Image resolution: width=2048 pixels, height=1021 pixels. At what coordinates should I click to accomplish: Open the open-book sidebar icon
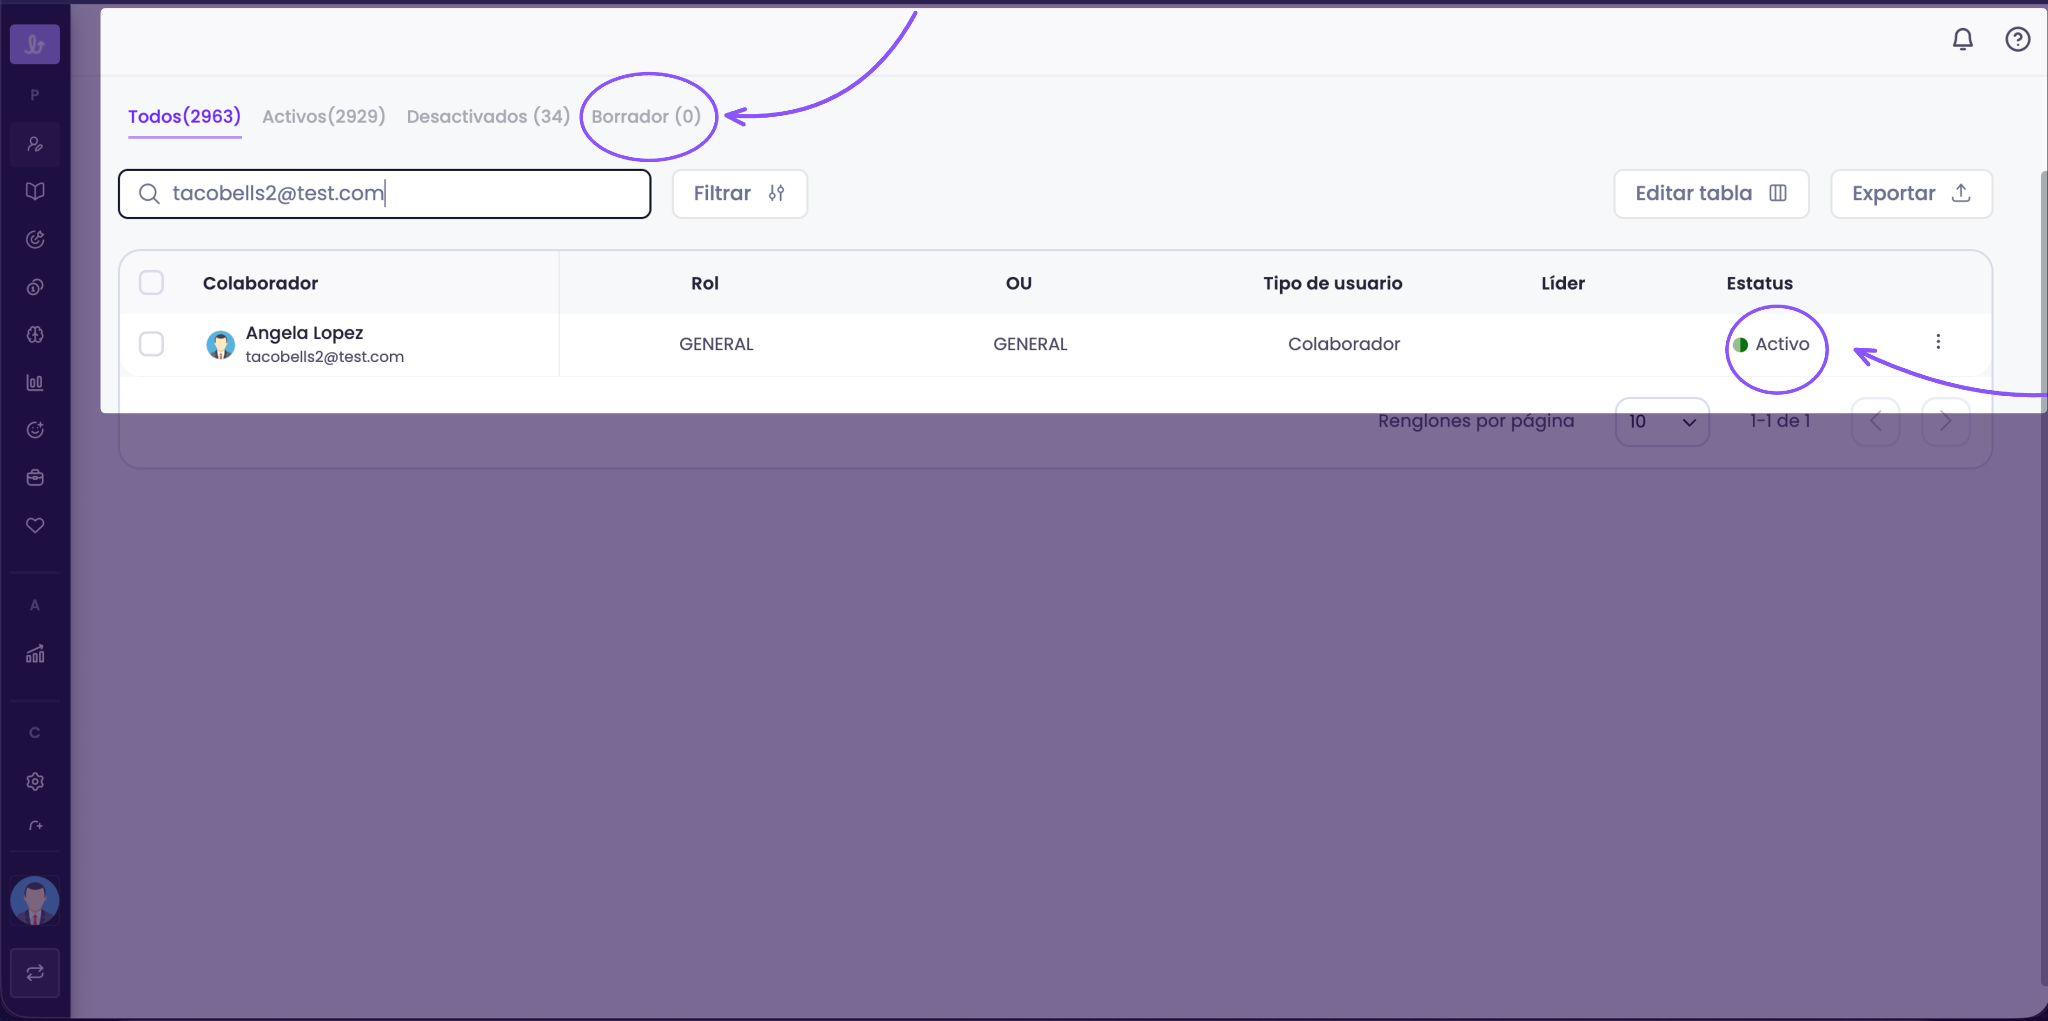click(x=35, y=191)
